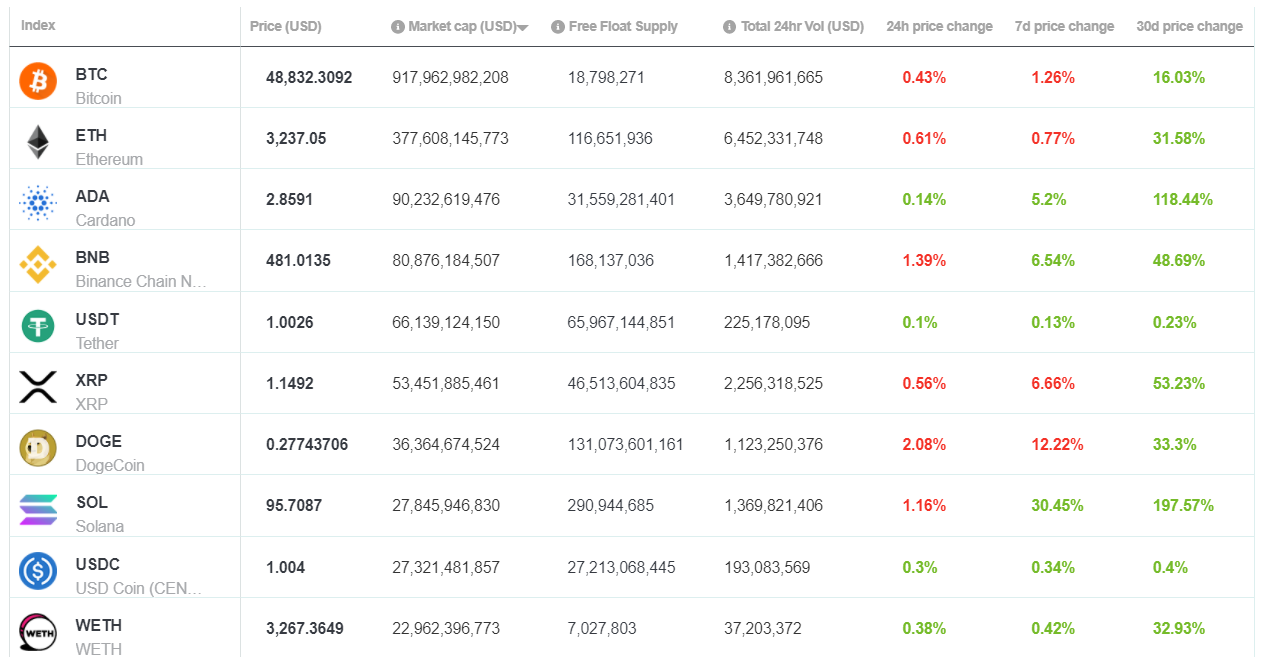Click the info icon beside Market cap (USD)
This screenshot has height=657, width=1262.
point(397,27)
